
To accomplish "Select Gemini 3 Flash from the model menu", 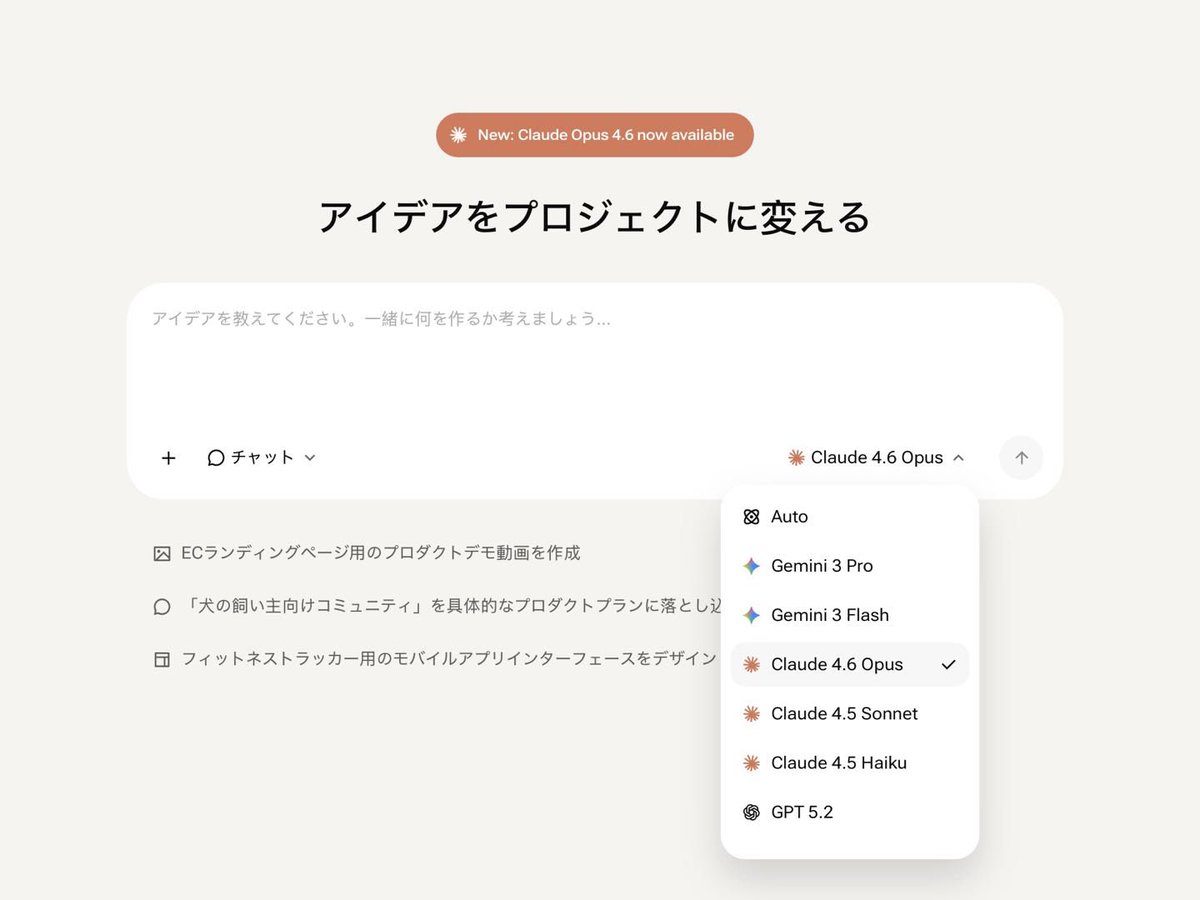I will [x=830, y=615].
